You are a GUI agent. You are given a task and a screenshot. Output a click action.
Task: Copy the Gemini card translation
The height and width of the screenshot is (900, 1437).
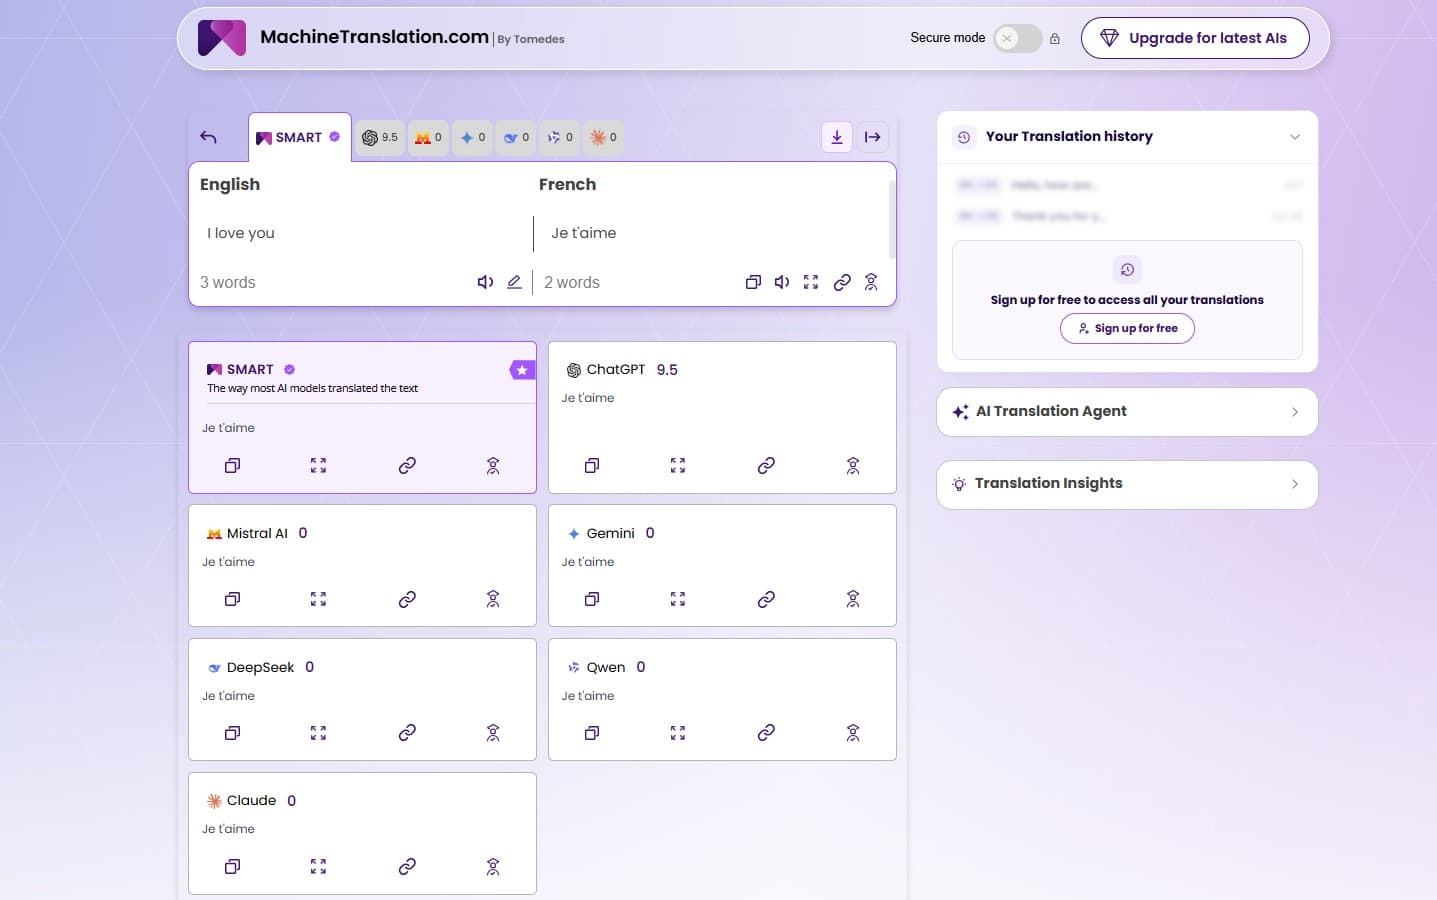(x=592, y=599)
